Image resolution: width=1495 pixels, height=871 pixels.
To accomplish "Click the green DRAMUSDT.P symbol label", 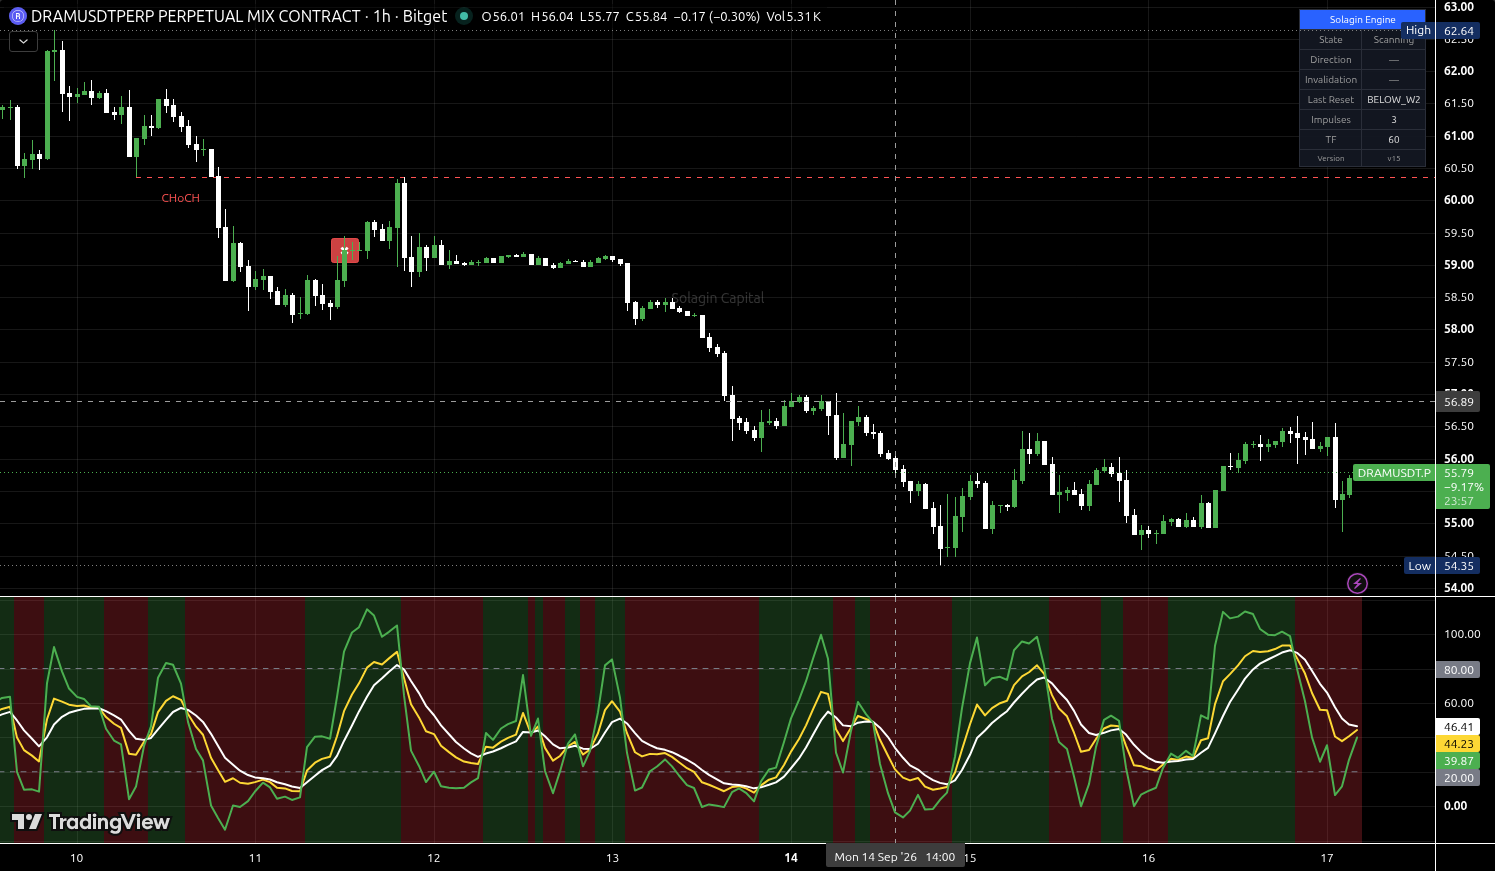I will click(1394, 473).
